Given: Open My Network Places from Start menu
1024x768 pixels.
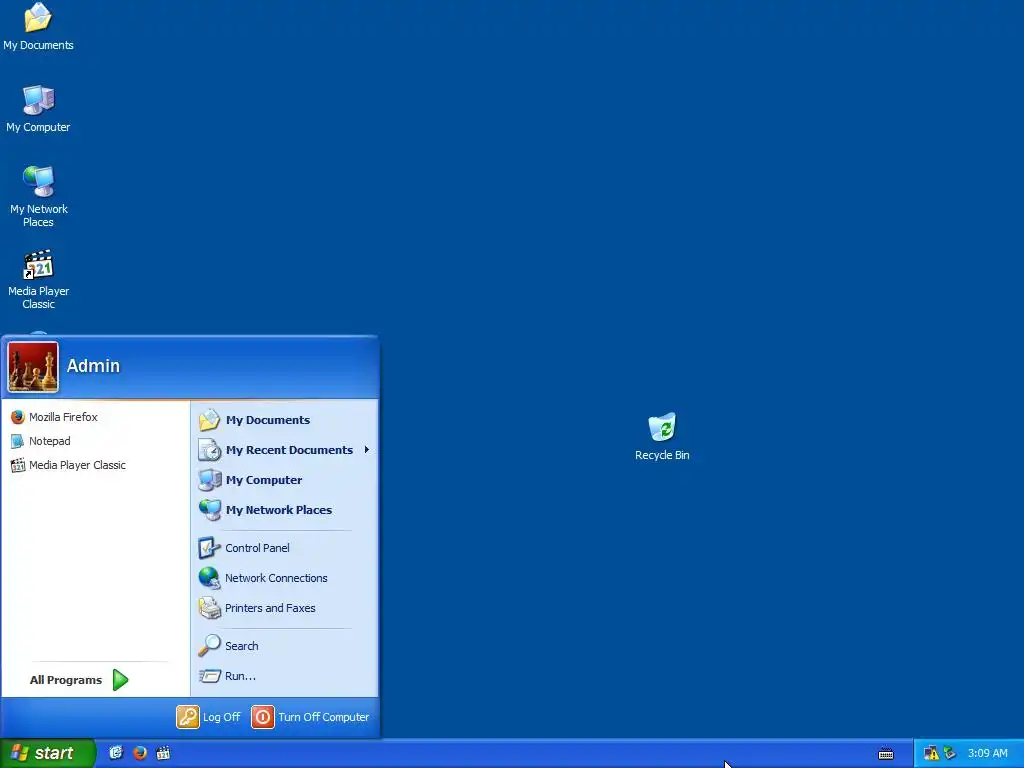Looking at the screenshot, I should coord(265,510).
